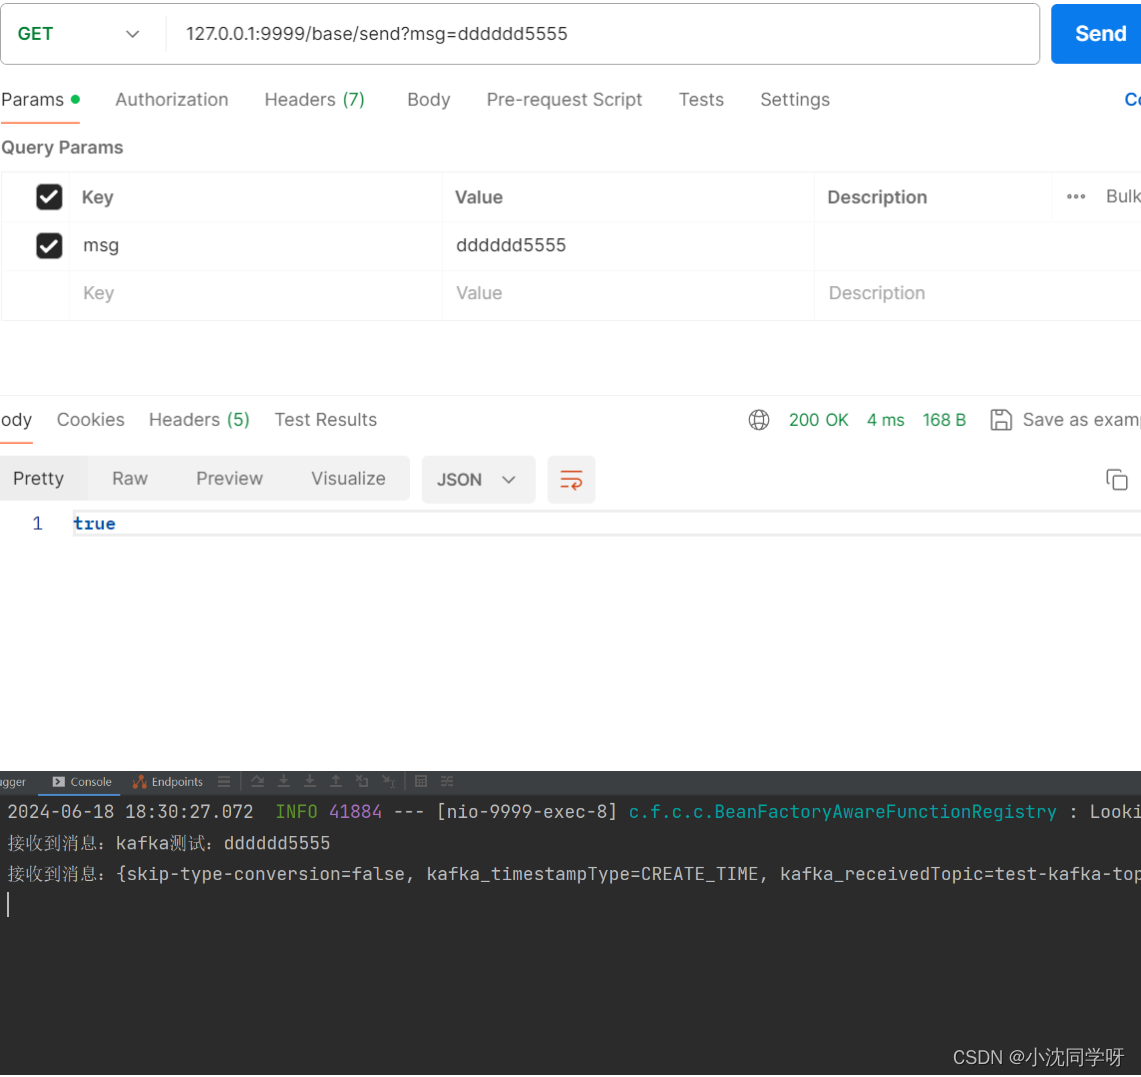
Task: Switch to the Headers (7) tab
Action: pyautogui.click(x=314, y=99)
